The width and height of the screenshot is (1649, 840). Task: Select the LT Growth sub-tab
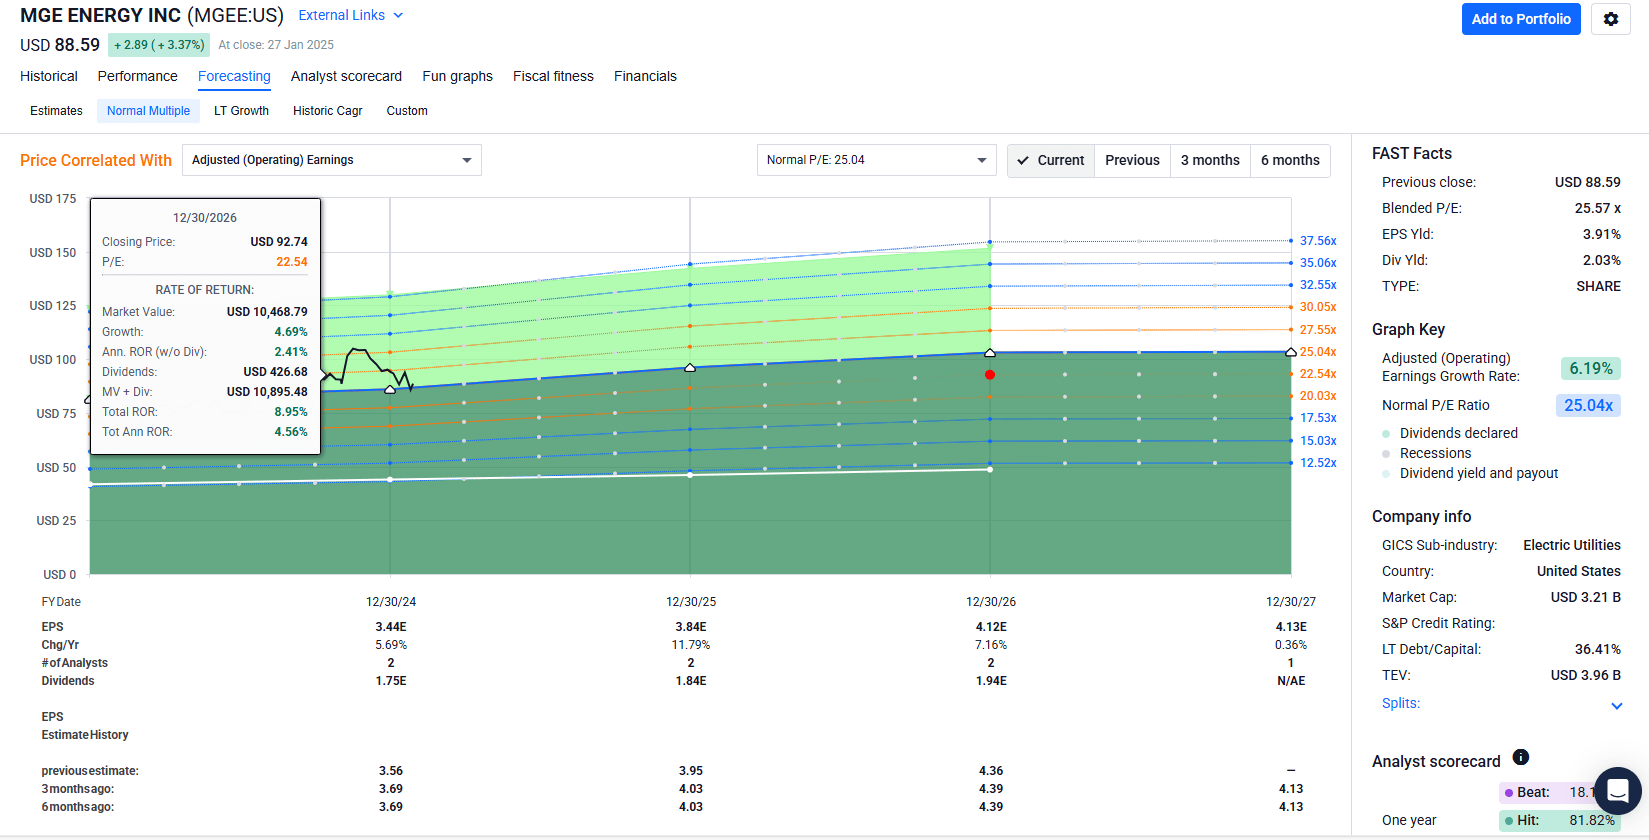(x=241, y=111)
